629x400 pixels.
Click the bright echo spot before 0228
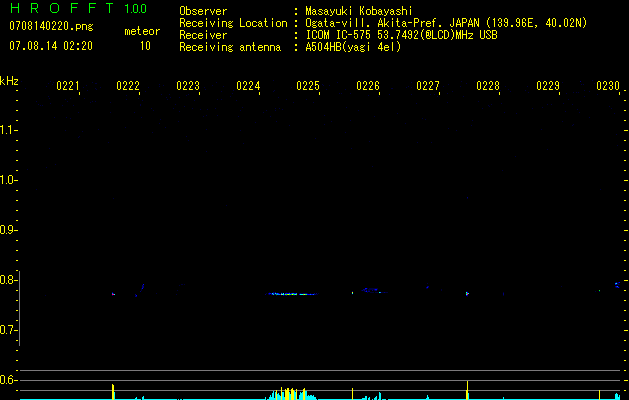(467, 294)
